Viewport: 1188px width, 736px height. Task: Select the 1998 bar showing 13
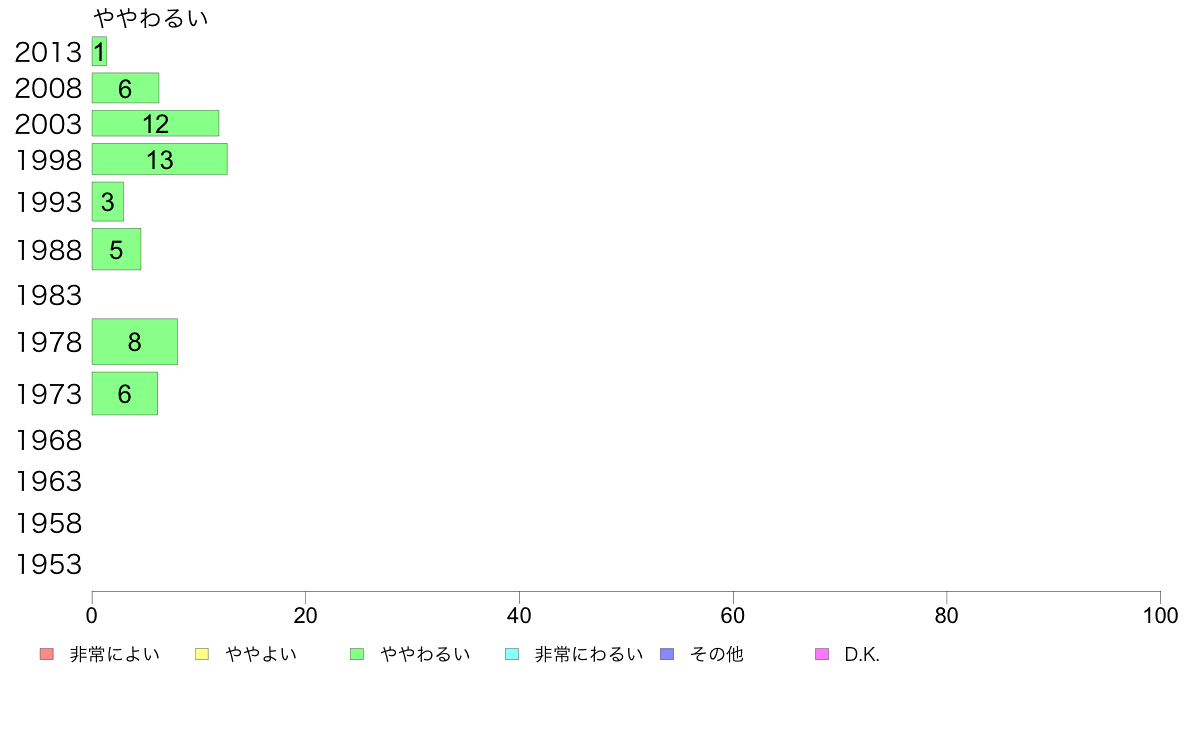[160, 159]
